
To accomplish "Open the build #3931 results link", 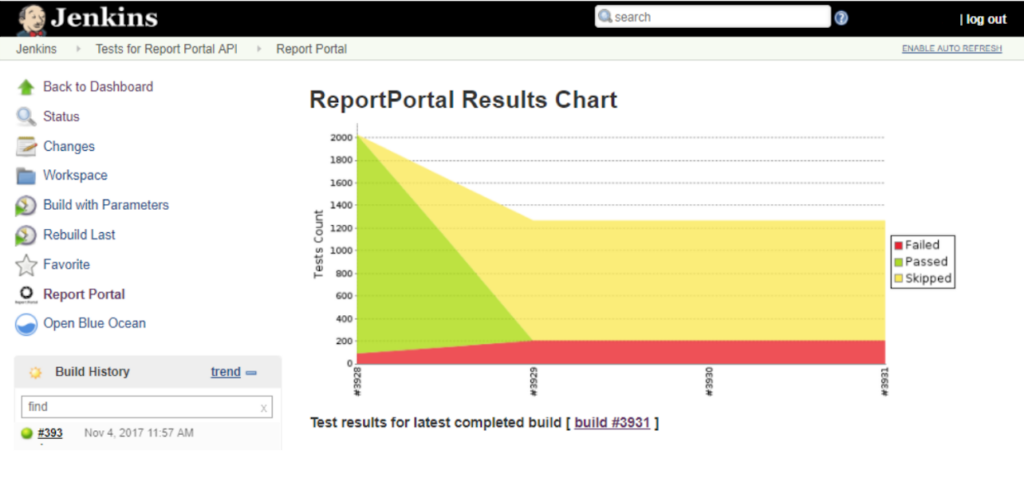I will click(x=612, y=422).
